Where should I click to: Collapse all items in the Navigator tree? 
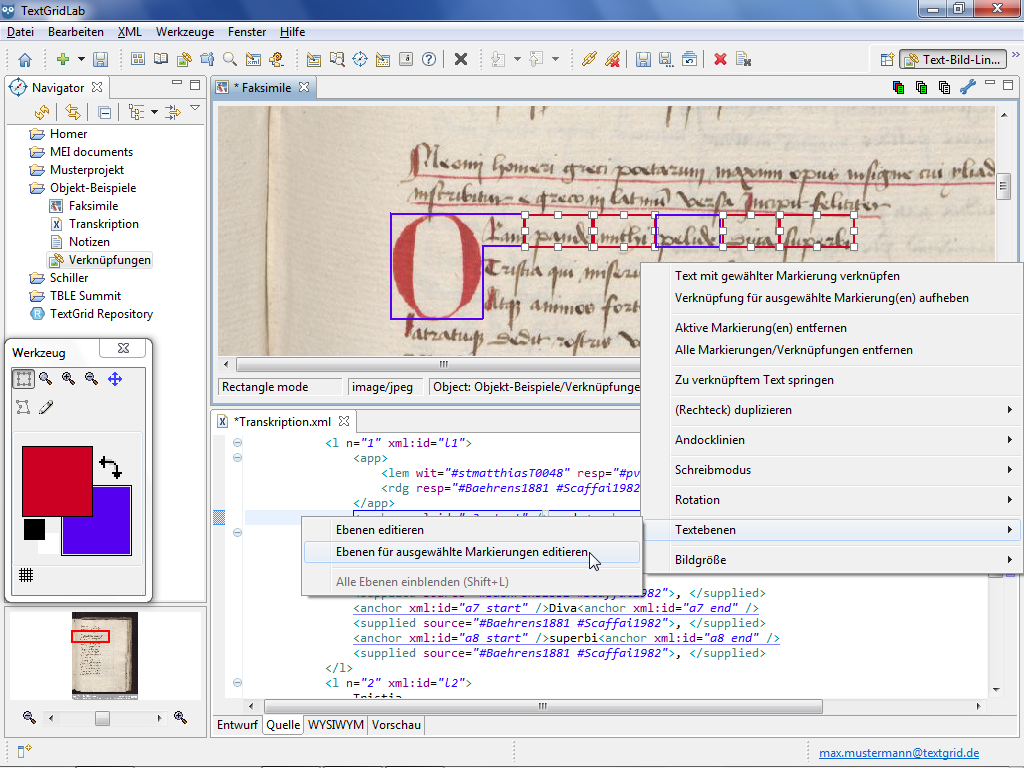click(104, 112)
